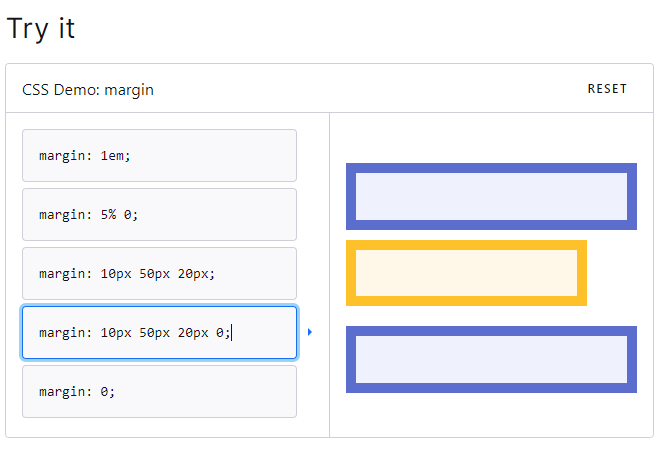Click the 'CSS Demo: margin' title
This screenshot has width=663, height=458.
[x=88, y=90]
